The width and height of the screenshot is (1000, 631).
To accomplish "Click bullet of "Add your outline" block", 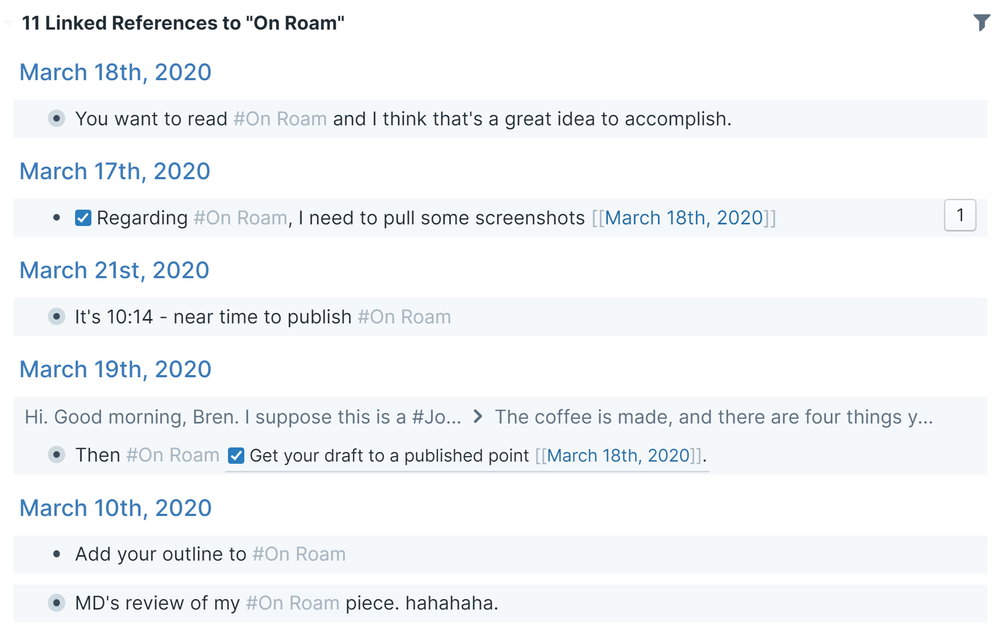I will [x=57, y=554].
